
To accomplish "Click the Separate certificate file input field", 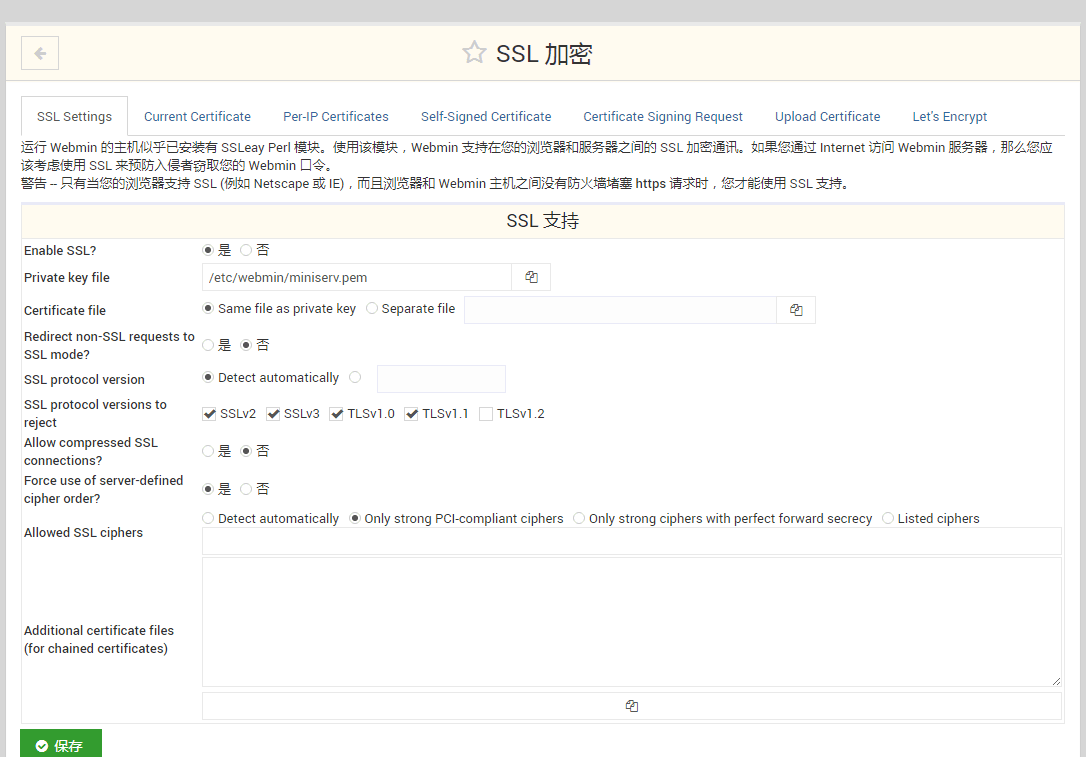I will point(620,310).
